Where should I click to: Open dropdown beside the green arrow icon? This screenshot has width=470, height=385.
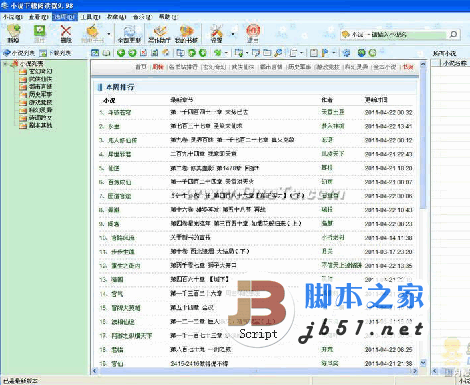point(226,53)
